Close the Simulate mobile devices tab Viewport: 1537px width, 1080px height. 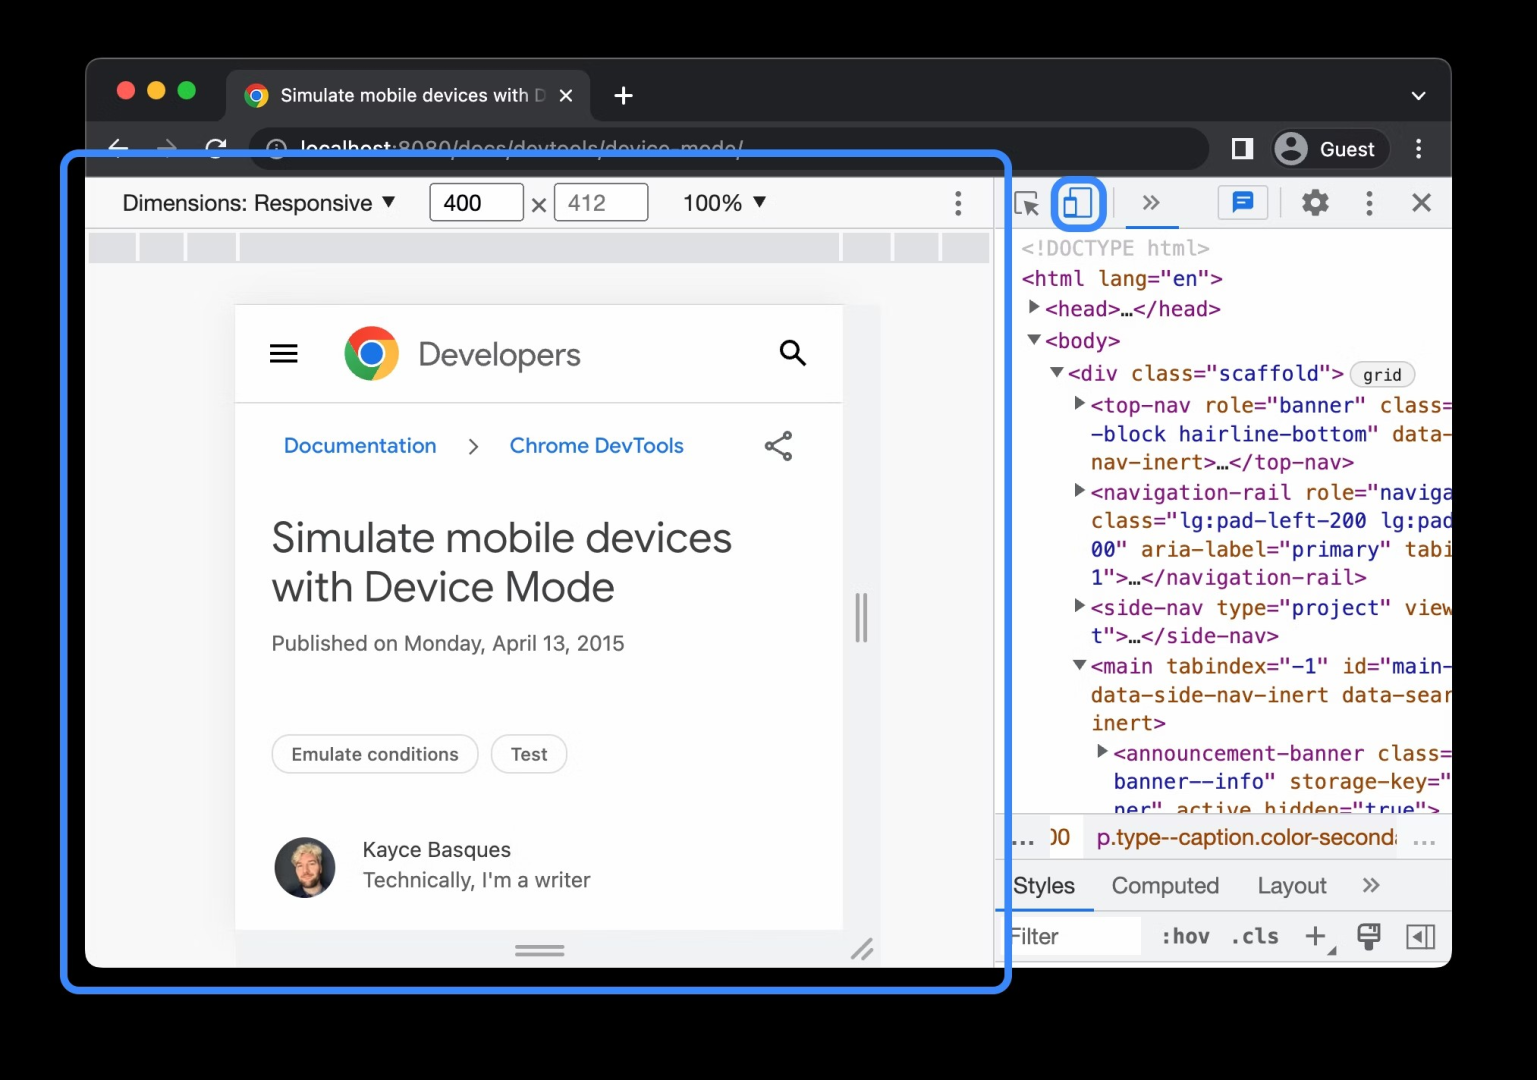point(566,96)
